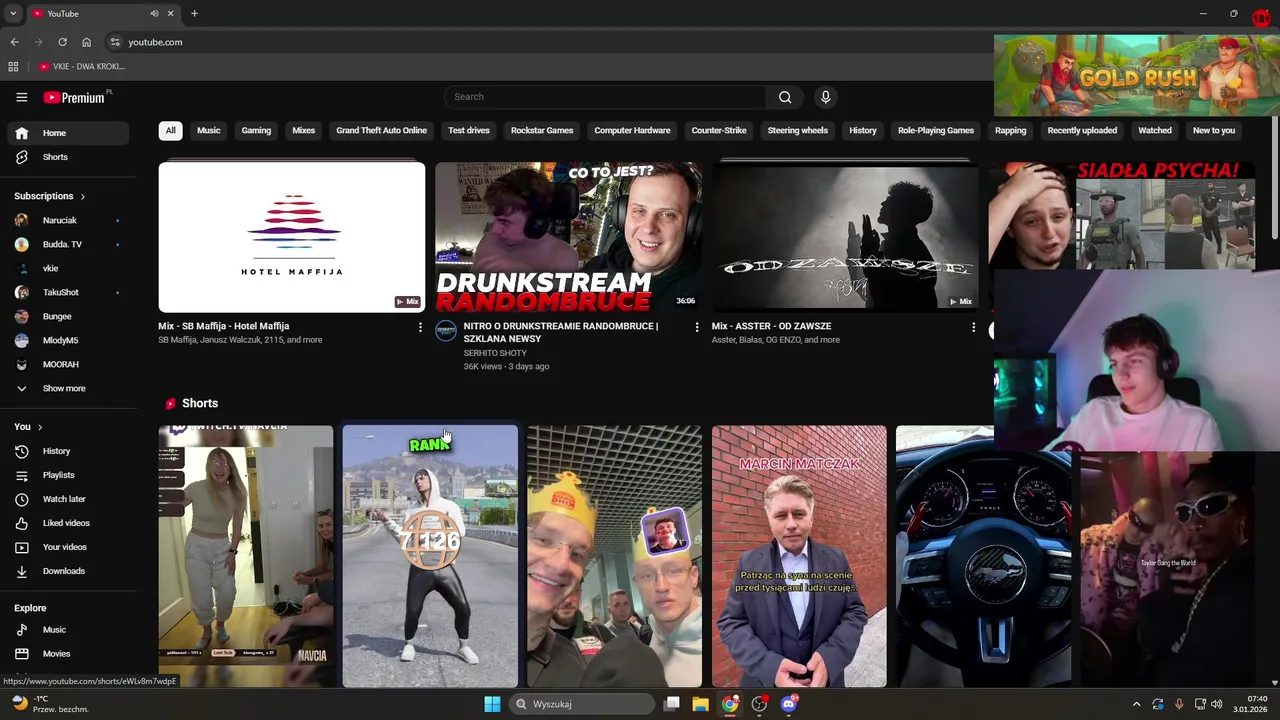This screenshot has width=1280, height=720.
Task: Open Watch later list
Action: [68, 499]
